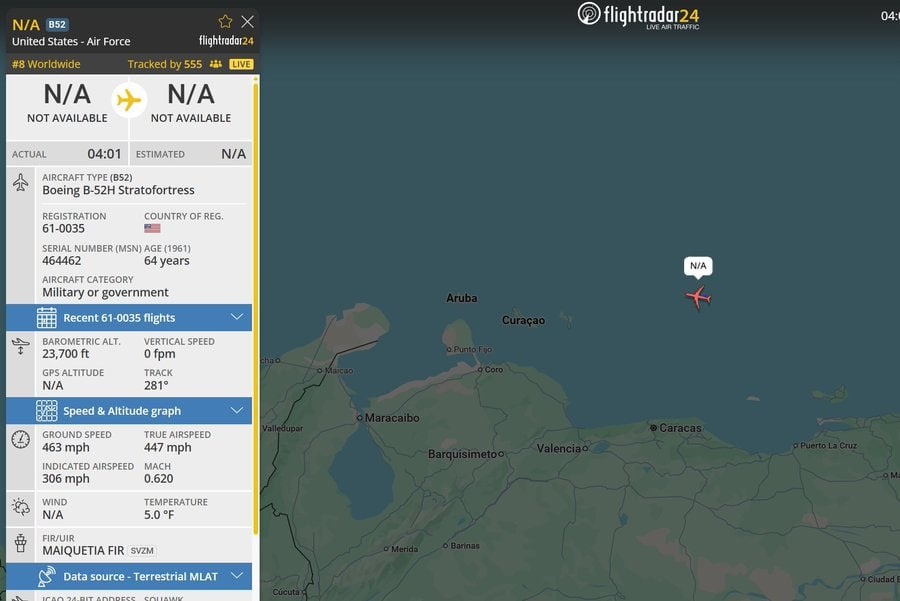Open the Speed & Altitude graph chevron
This screenshot has width=900, height=601.
236,410
